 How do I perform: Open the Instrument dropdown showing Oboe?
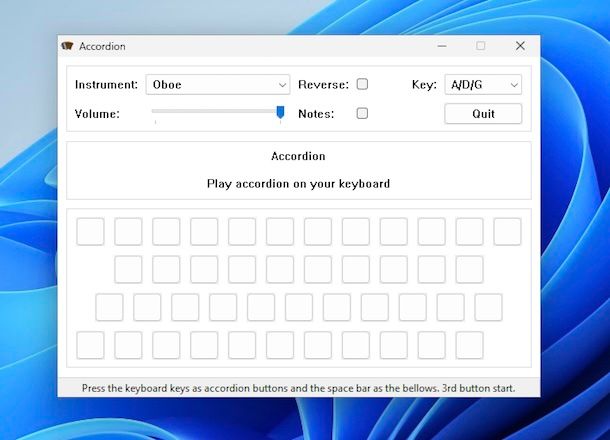pos(218,84)
